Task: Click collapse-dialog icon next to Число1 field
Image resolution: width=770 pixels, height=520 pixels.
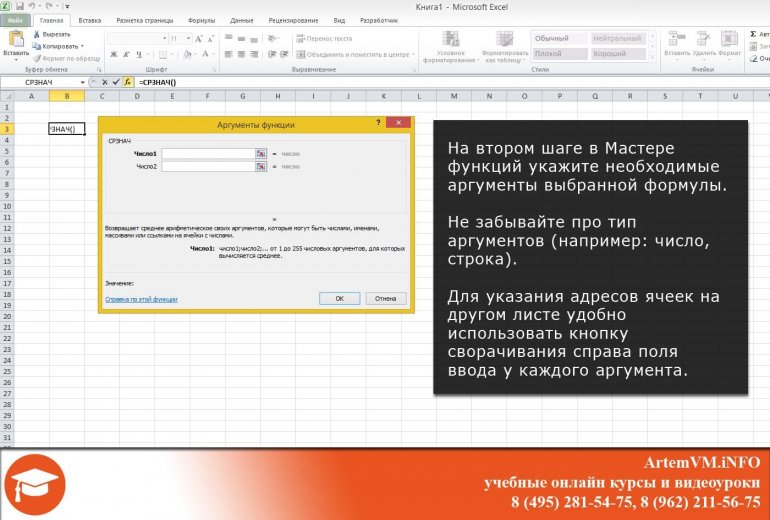Action: pyautogui.click(x=261, y=154)
